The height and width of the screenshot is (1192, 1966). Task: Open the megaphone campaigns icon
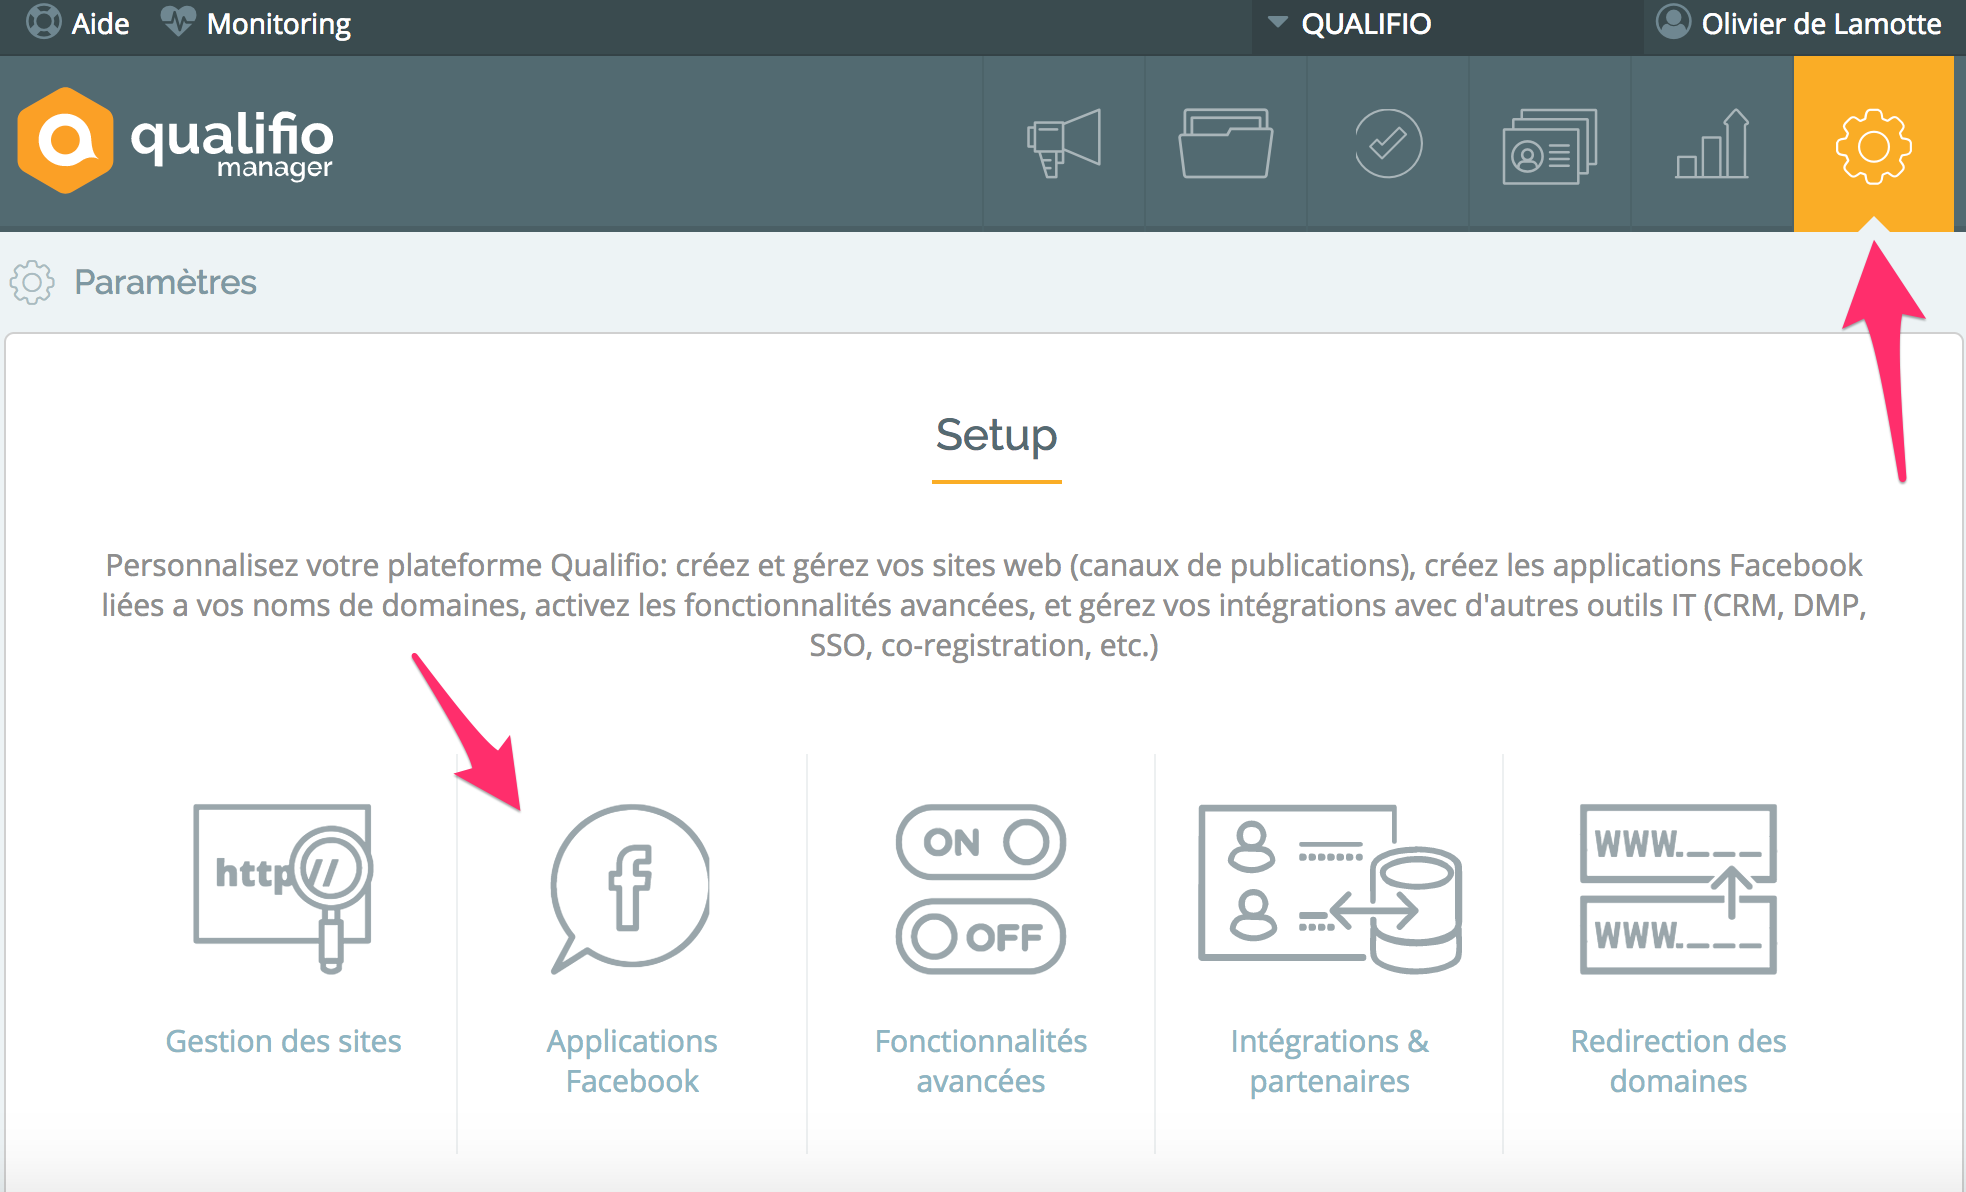pyautogui.click(x=1064, y=143)
